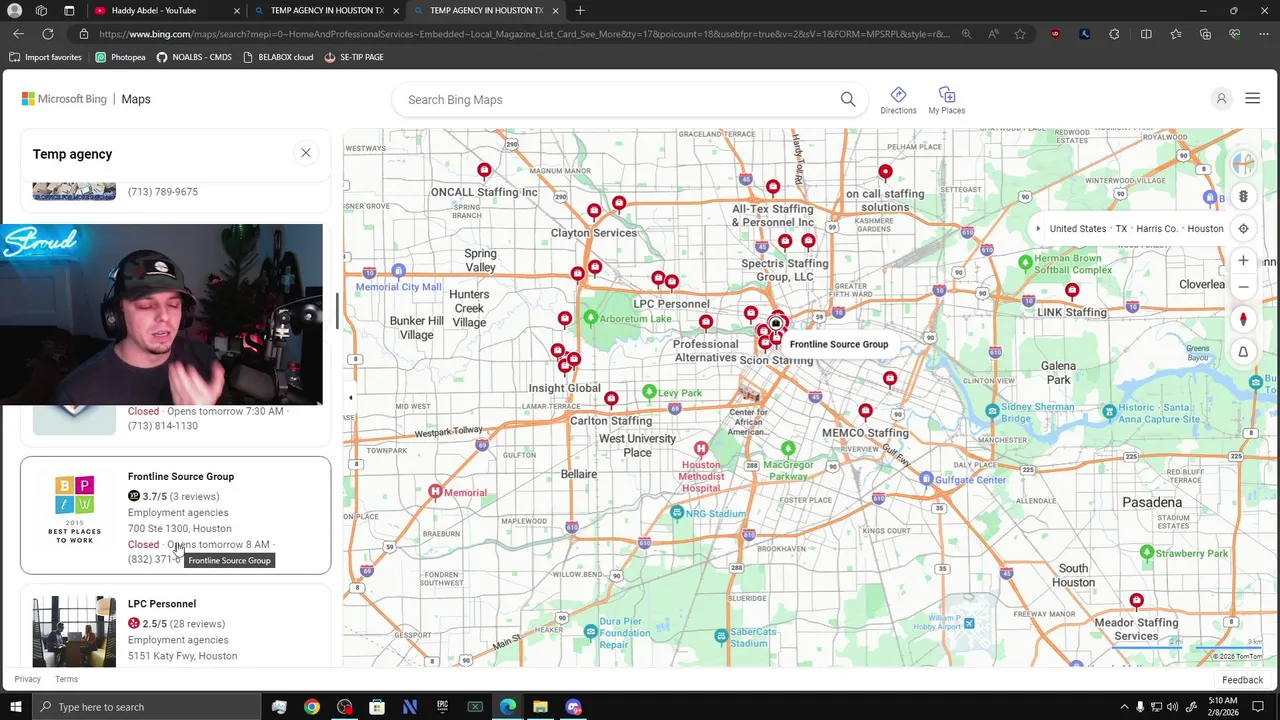
Task: Collapse the results side panel arrow
Action: pos(350,398)
